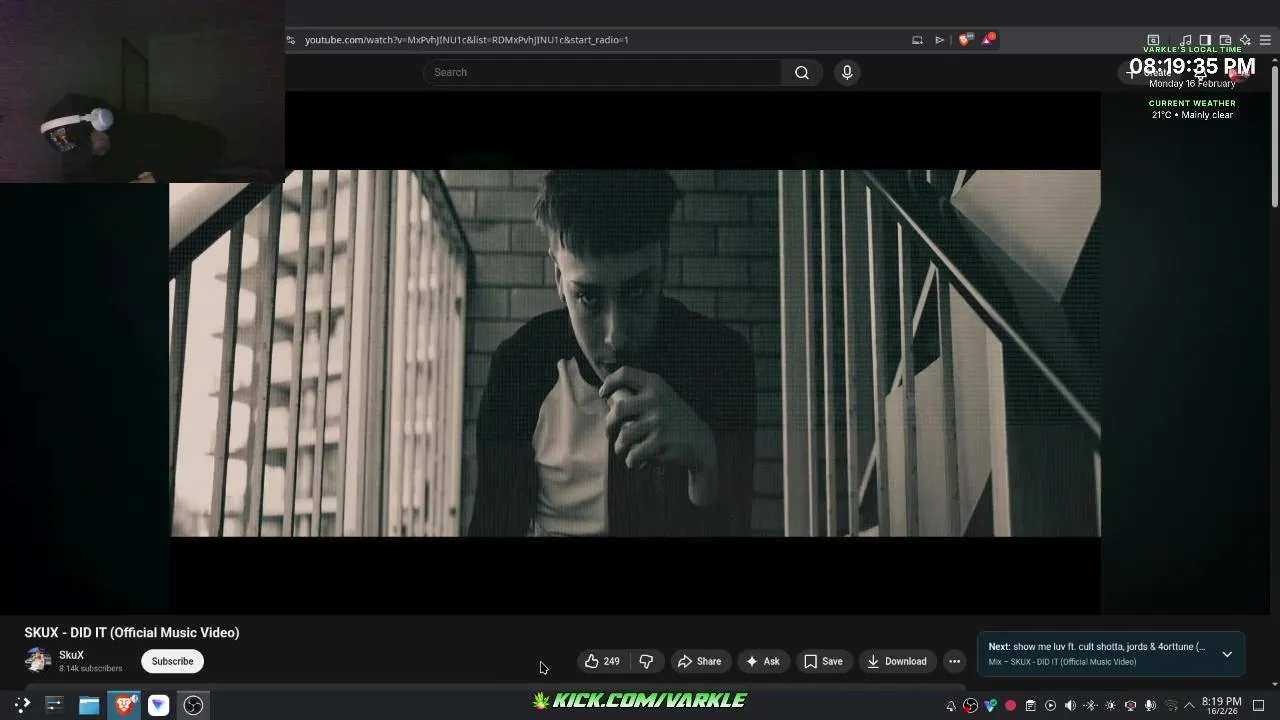Open the volume speaker tray icon

[1070, 706]
